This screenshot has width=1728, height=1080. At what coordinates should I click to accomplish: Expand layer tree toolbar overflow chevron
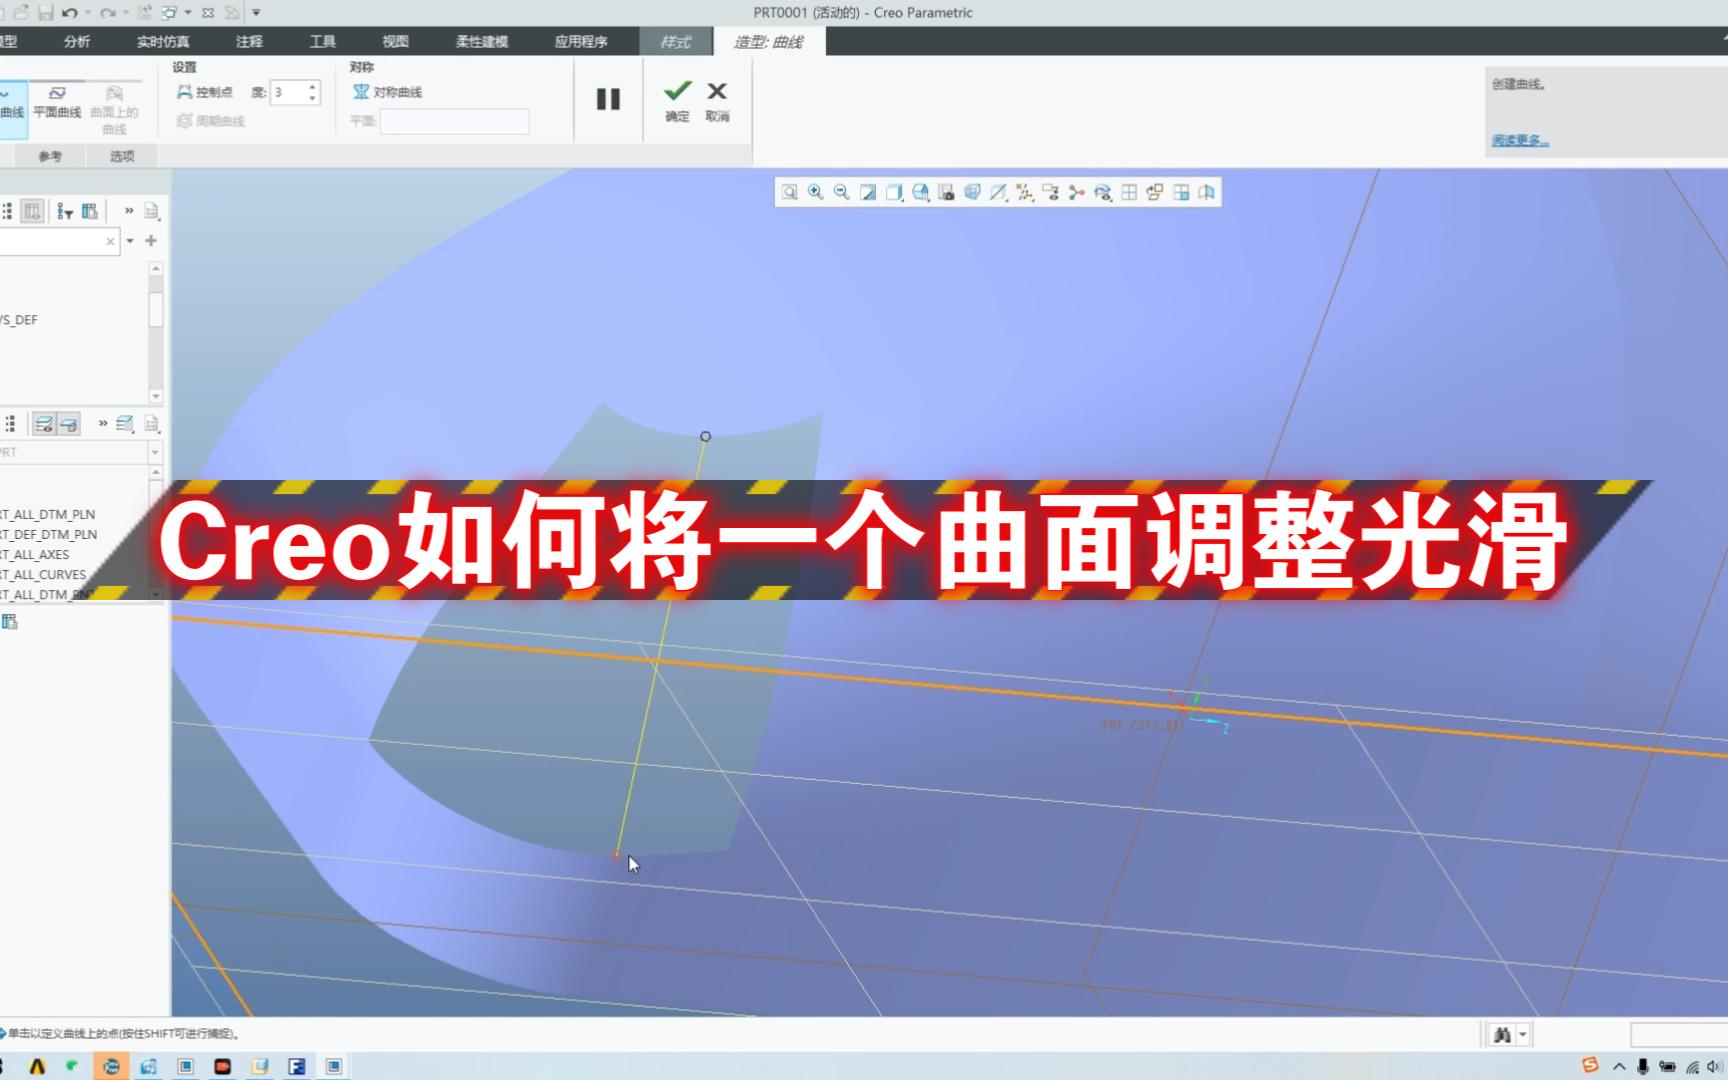(x=103, y=424)
